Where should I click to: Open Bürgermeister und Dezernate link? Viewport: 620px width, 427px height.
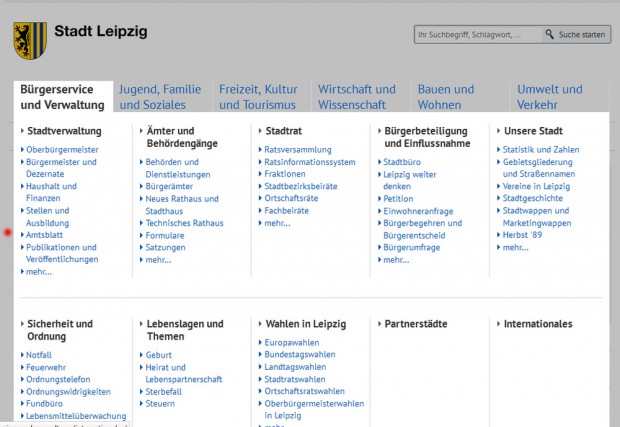61,168
